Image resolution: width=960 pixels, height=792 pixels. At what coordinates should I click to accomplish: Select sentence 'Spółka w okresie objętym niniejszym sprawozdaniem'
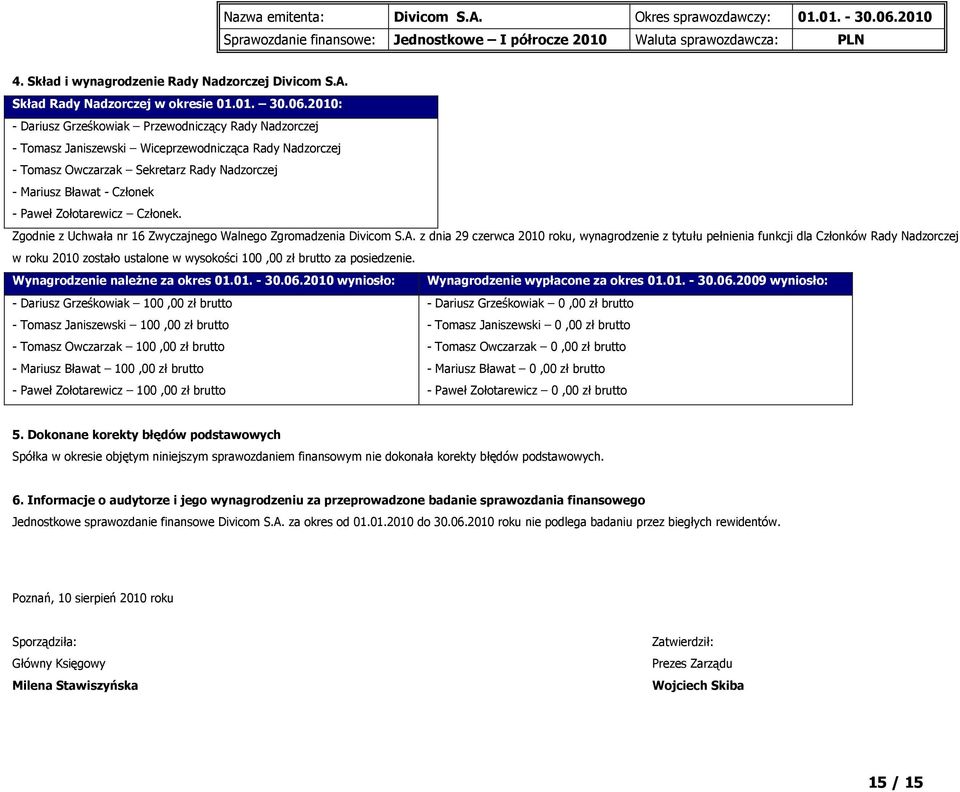tap(308, 457)
